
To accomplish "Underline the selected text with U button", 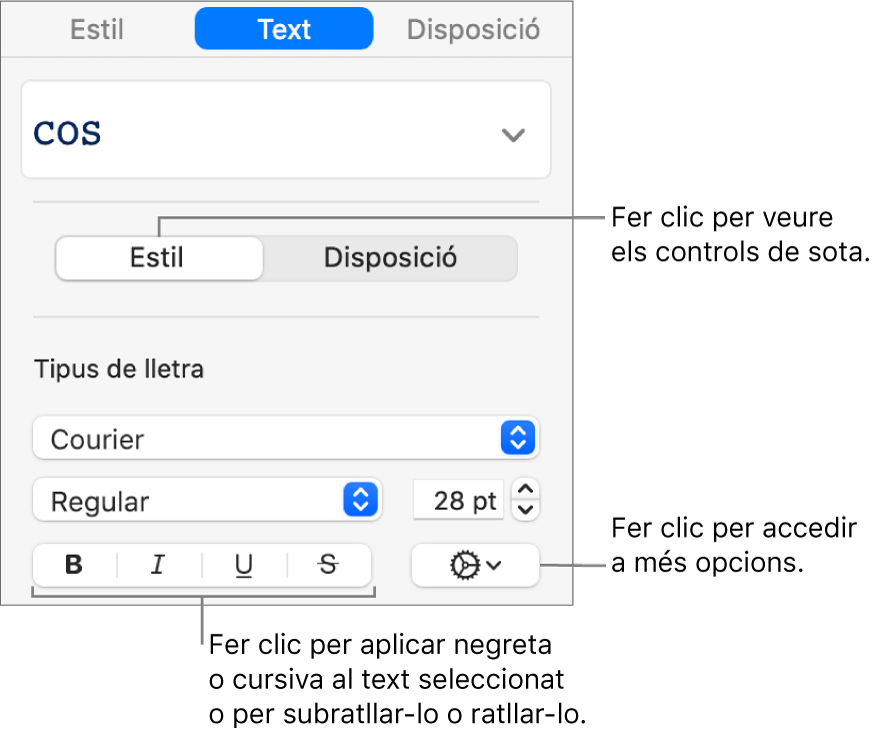I will 244,565.
